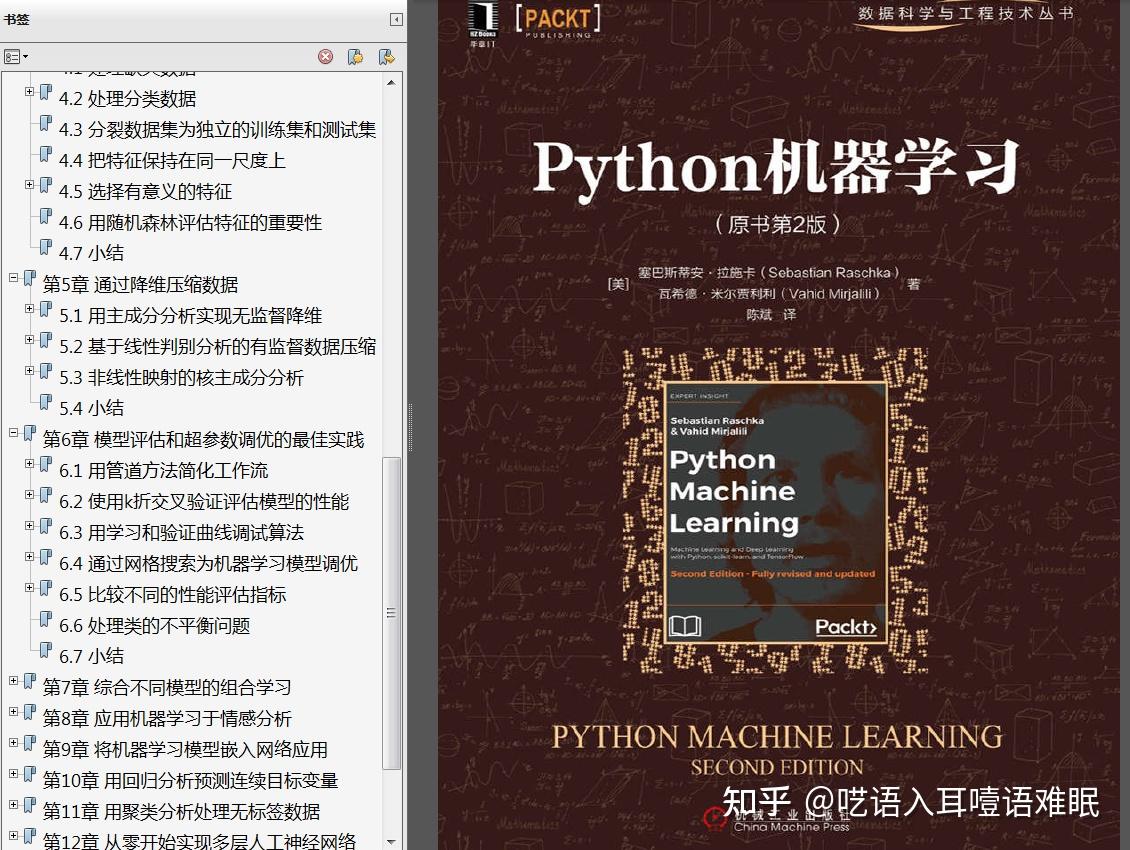Go to bookmark 5.3 非线性映射的核主成分分析

point(182,378)
